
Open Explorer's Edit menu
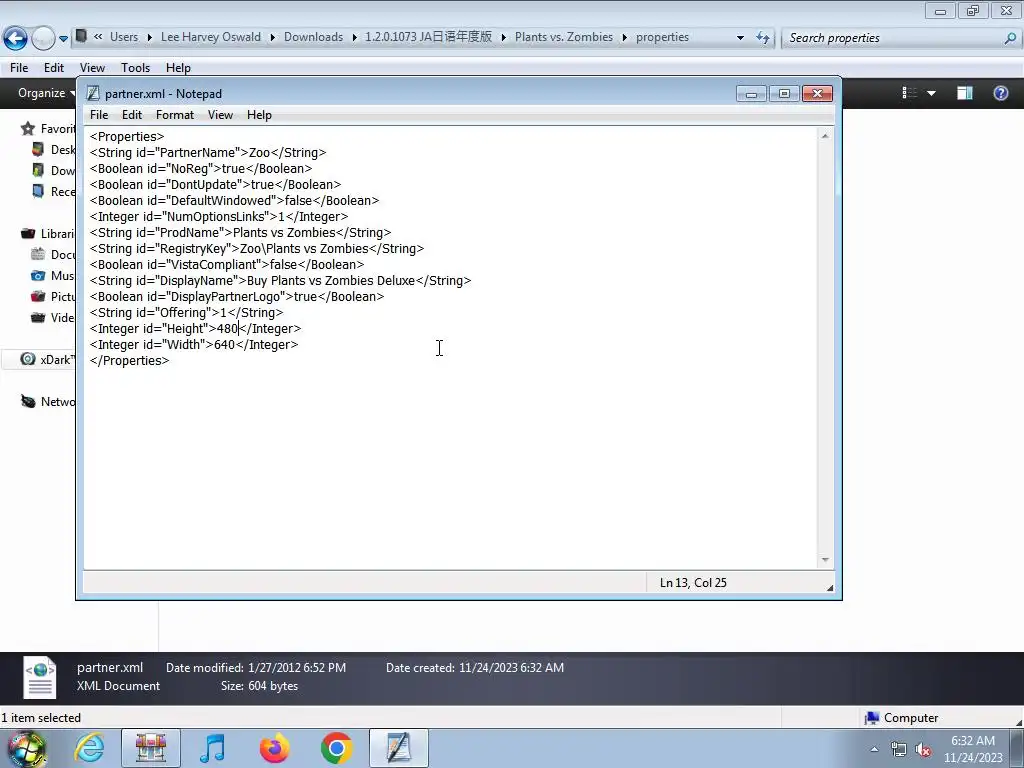click(x=54, y=68)
